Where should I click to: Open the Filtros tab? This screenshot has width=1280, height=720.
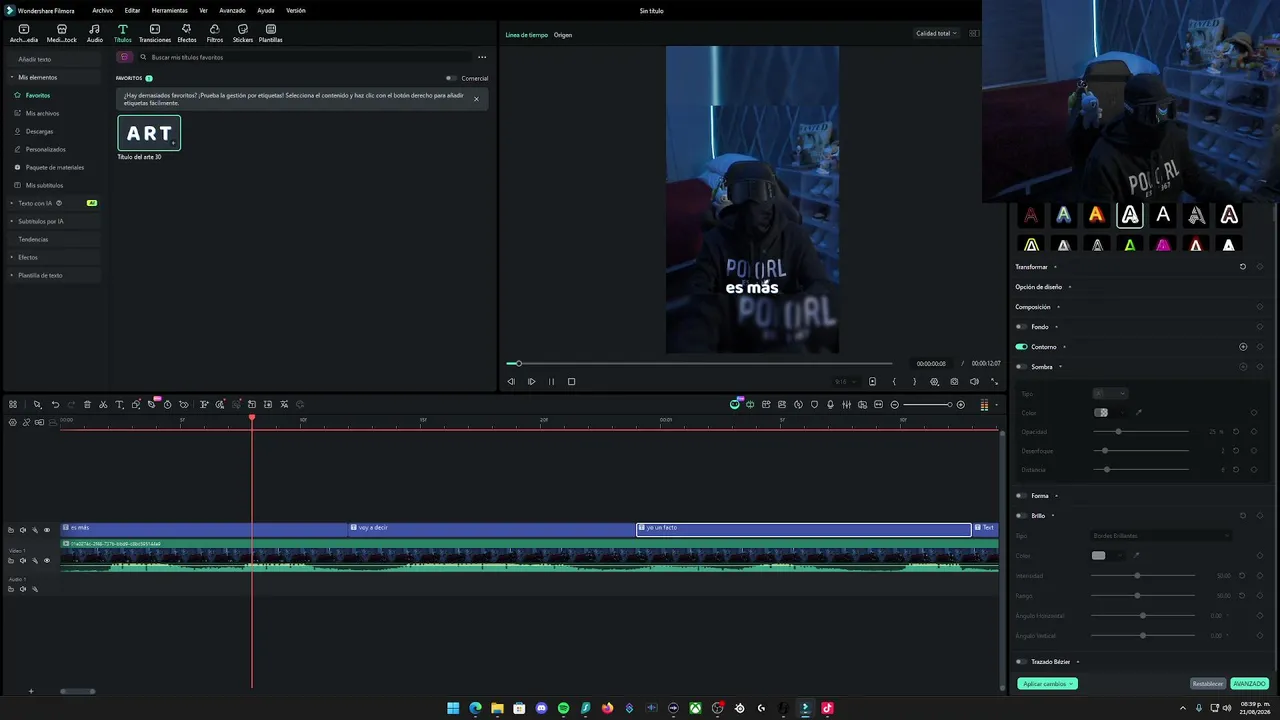215,33
